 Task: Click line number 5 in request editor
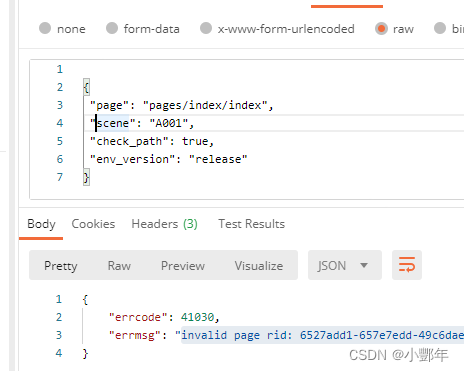pyautogui.click(x=60, y=141)
